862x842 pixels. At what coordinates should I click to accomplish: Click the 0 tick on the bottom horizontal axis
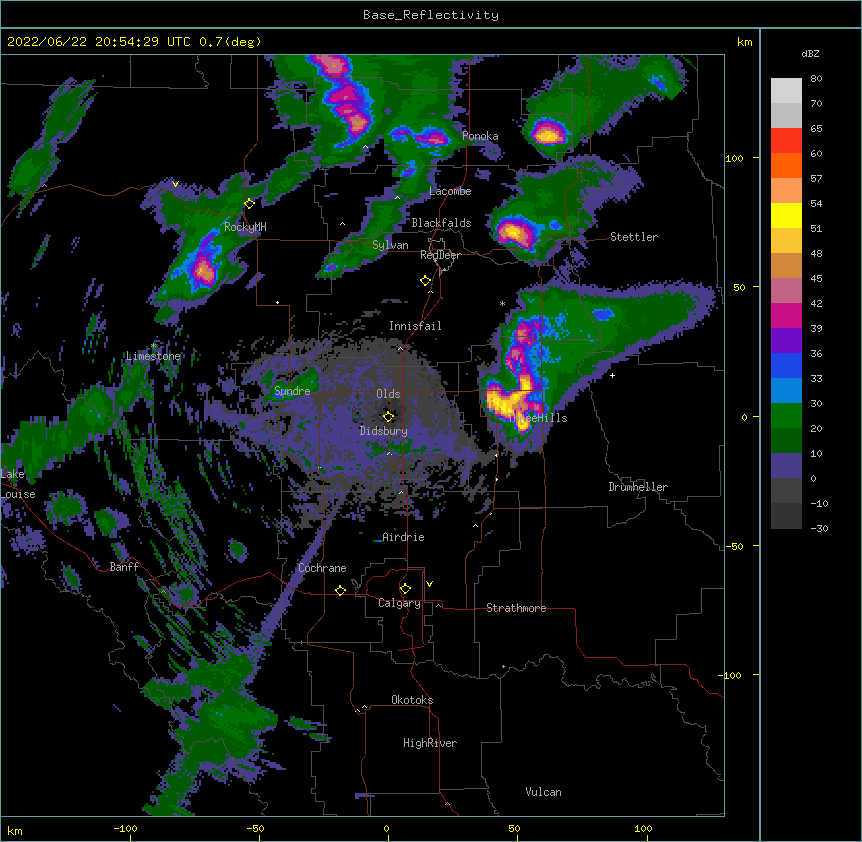[386, 828]
